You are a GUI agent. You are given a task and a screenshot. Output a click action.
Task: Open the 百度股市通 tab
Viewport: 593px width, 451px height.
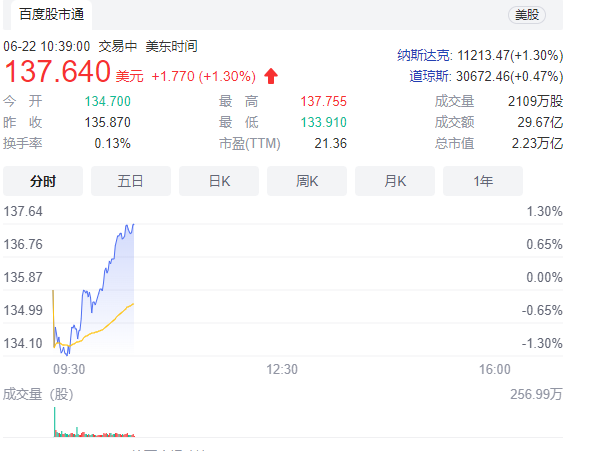51,14
